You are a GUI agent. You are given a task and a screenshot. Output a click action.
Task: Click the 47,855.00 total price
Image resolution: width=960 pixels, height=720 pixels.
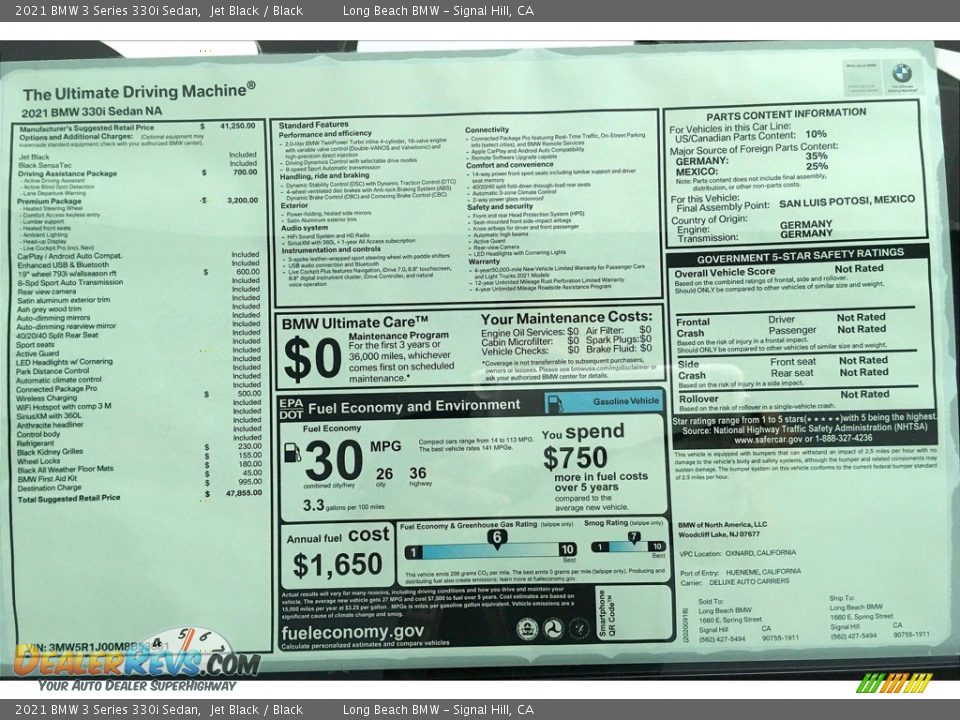coord(244,493)
